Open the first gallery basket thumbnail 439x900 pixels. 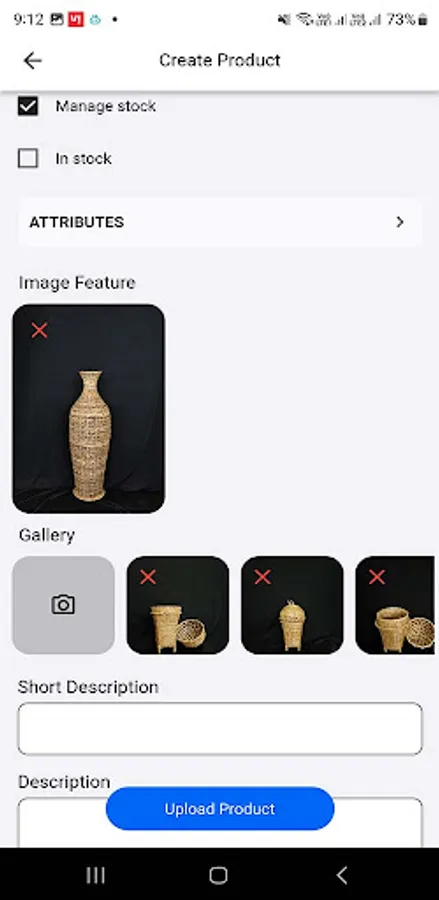(x=178, y=604)
